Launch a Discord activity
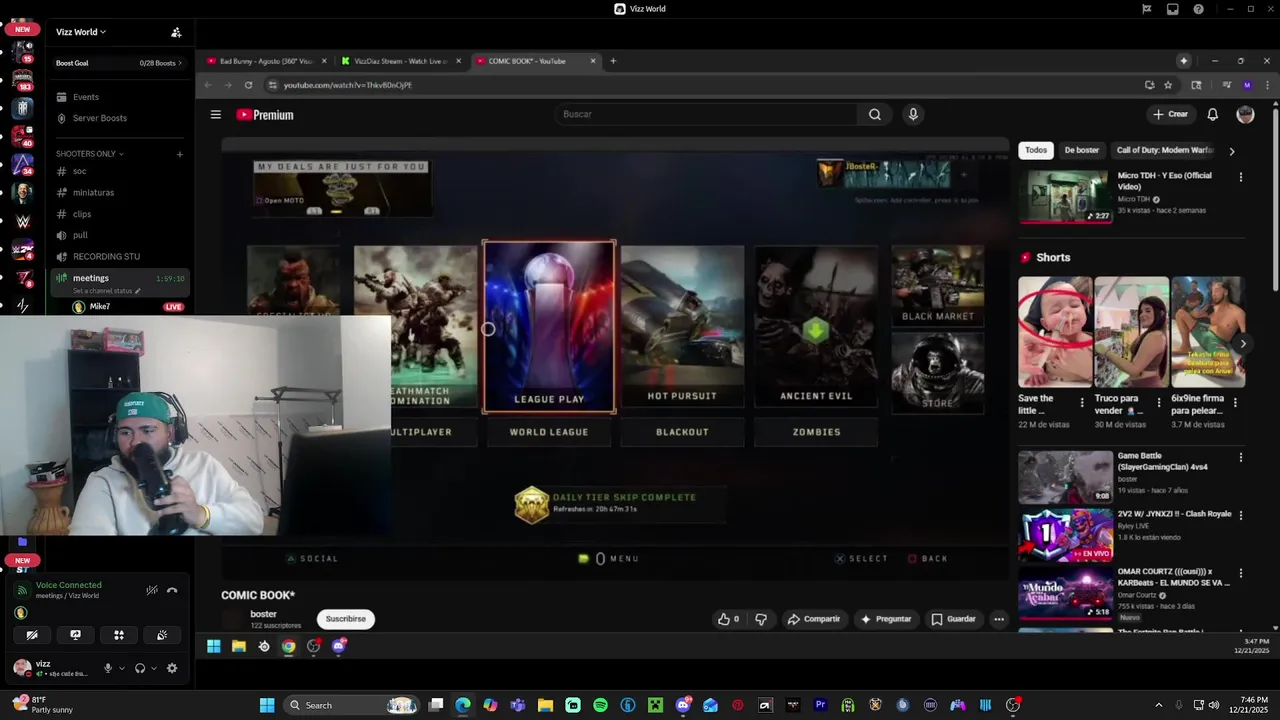Image resolution: width=1280 pixels, height=720 pixels. click(x=119, y=635)
